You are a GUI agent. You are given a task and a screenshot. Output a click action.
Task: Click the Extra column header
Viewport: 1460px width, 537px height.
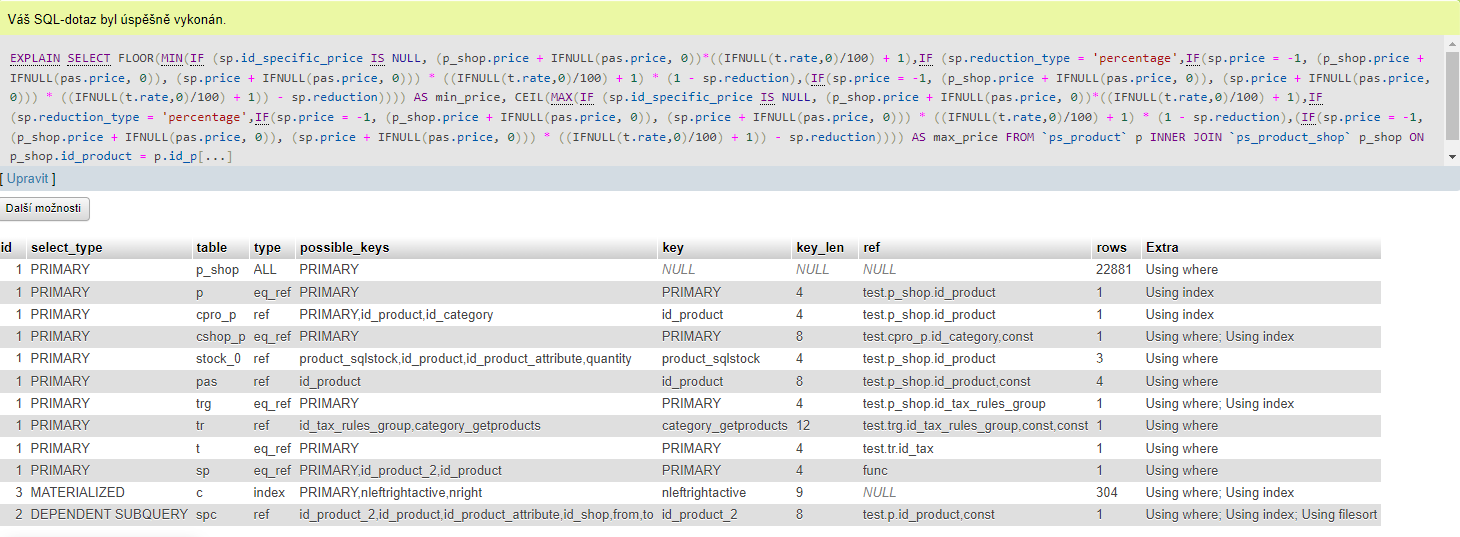pyautogui.click(x=1162, y=247)
